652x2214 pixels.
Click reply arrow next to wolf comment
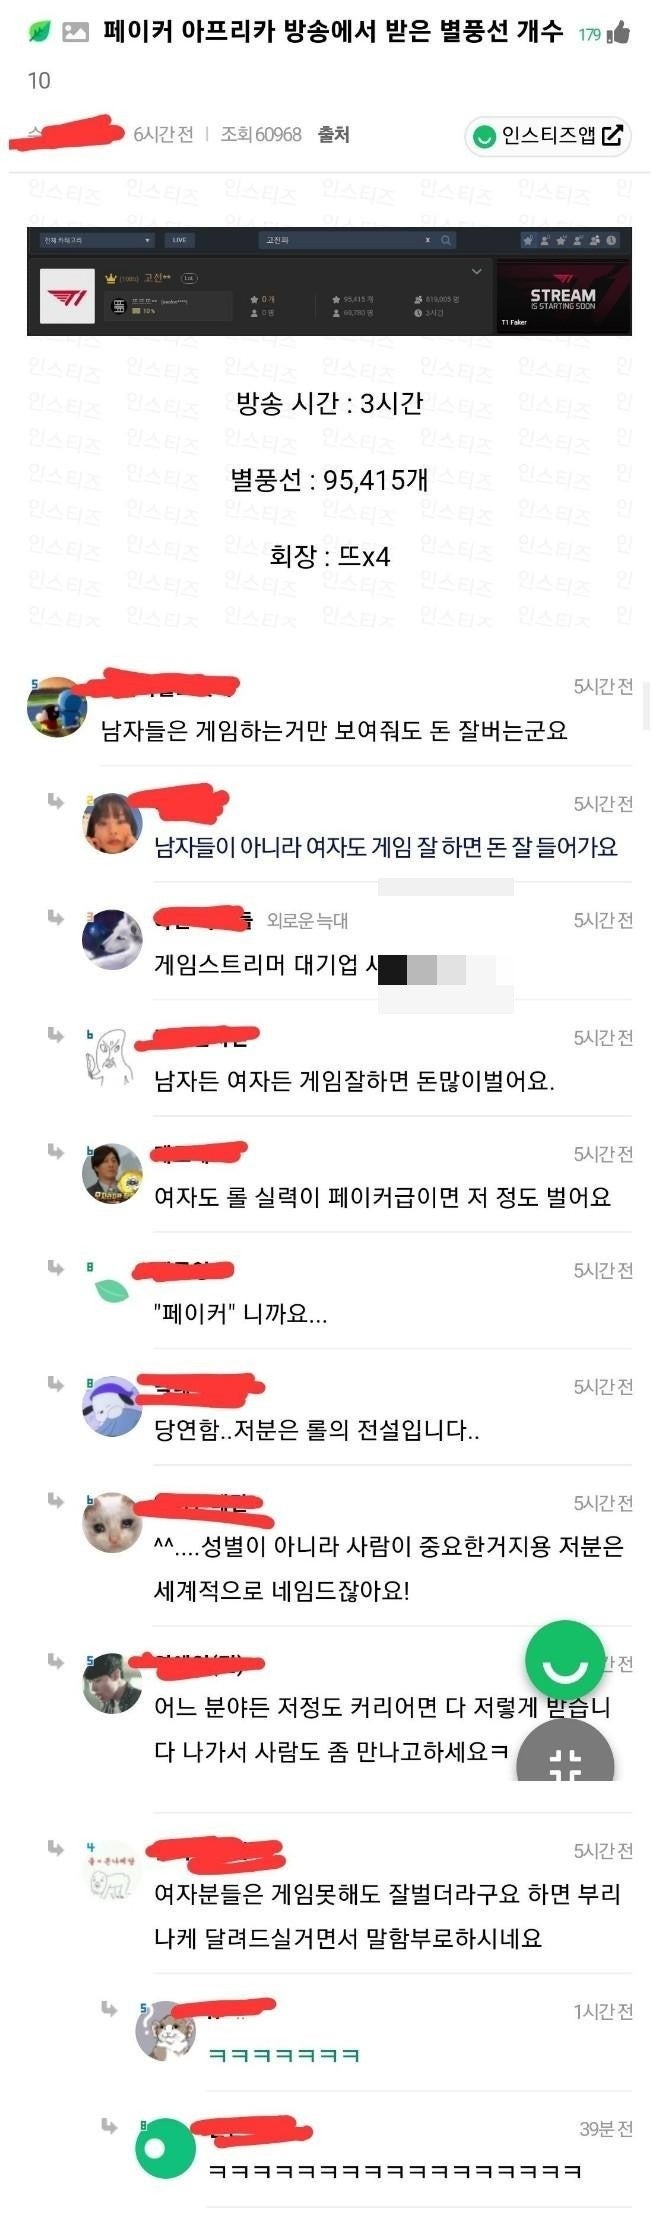[56, 917]
